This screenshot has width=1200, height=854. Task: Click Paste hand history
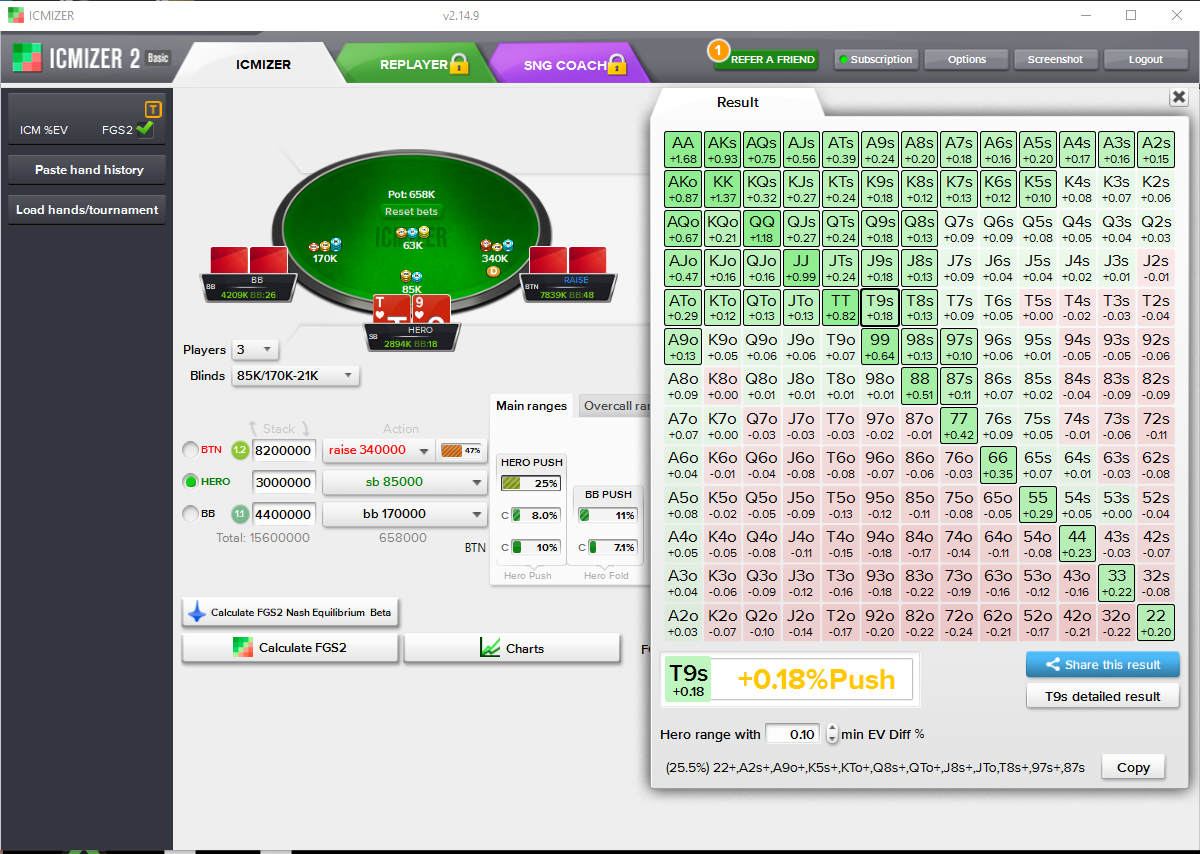pyautogui.click(x=89, y=170)
